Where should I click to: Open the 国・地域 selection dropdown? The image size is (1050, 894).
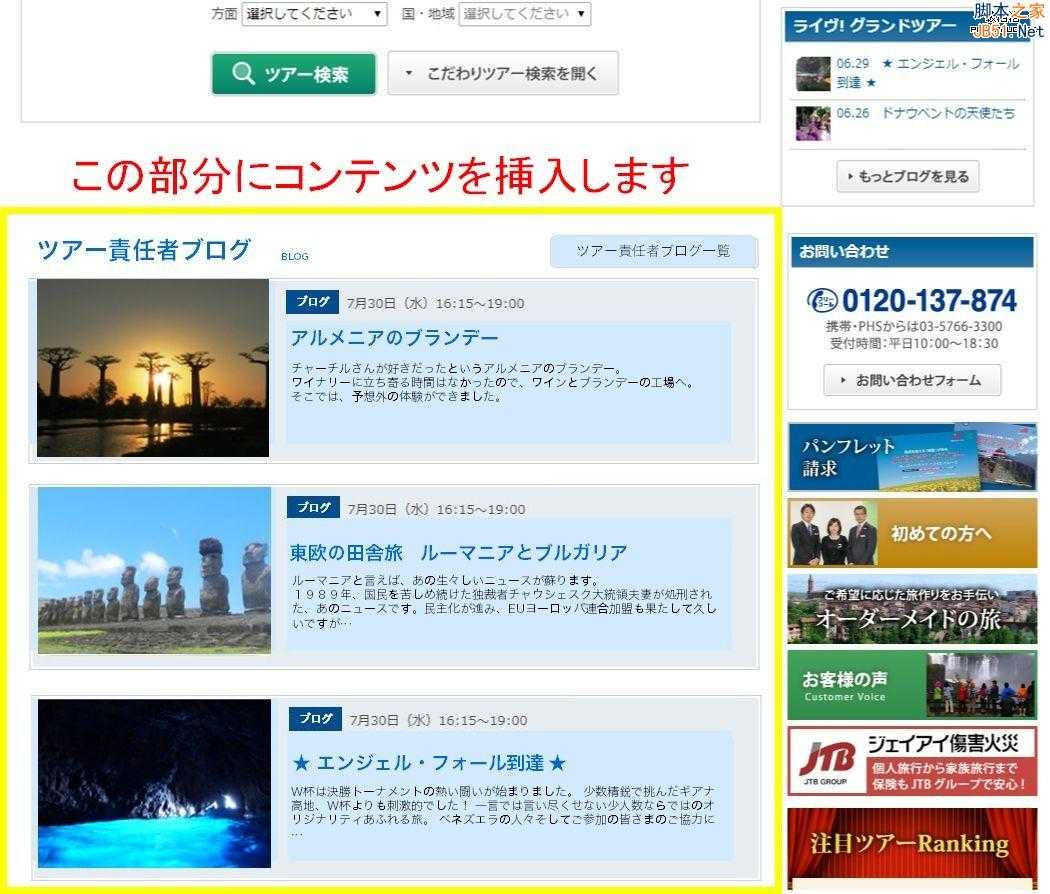coord(524,15)
